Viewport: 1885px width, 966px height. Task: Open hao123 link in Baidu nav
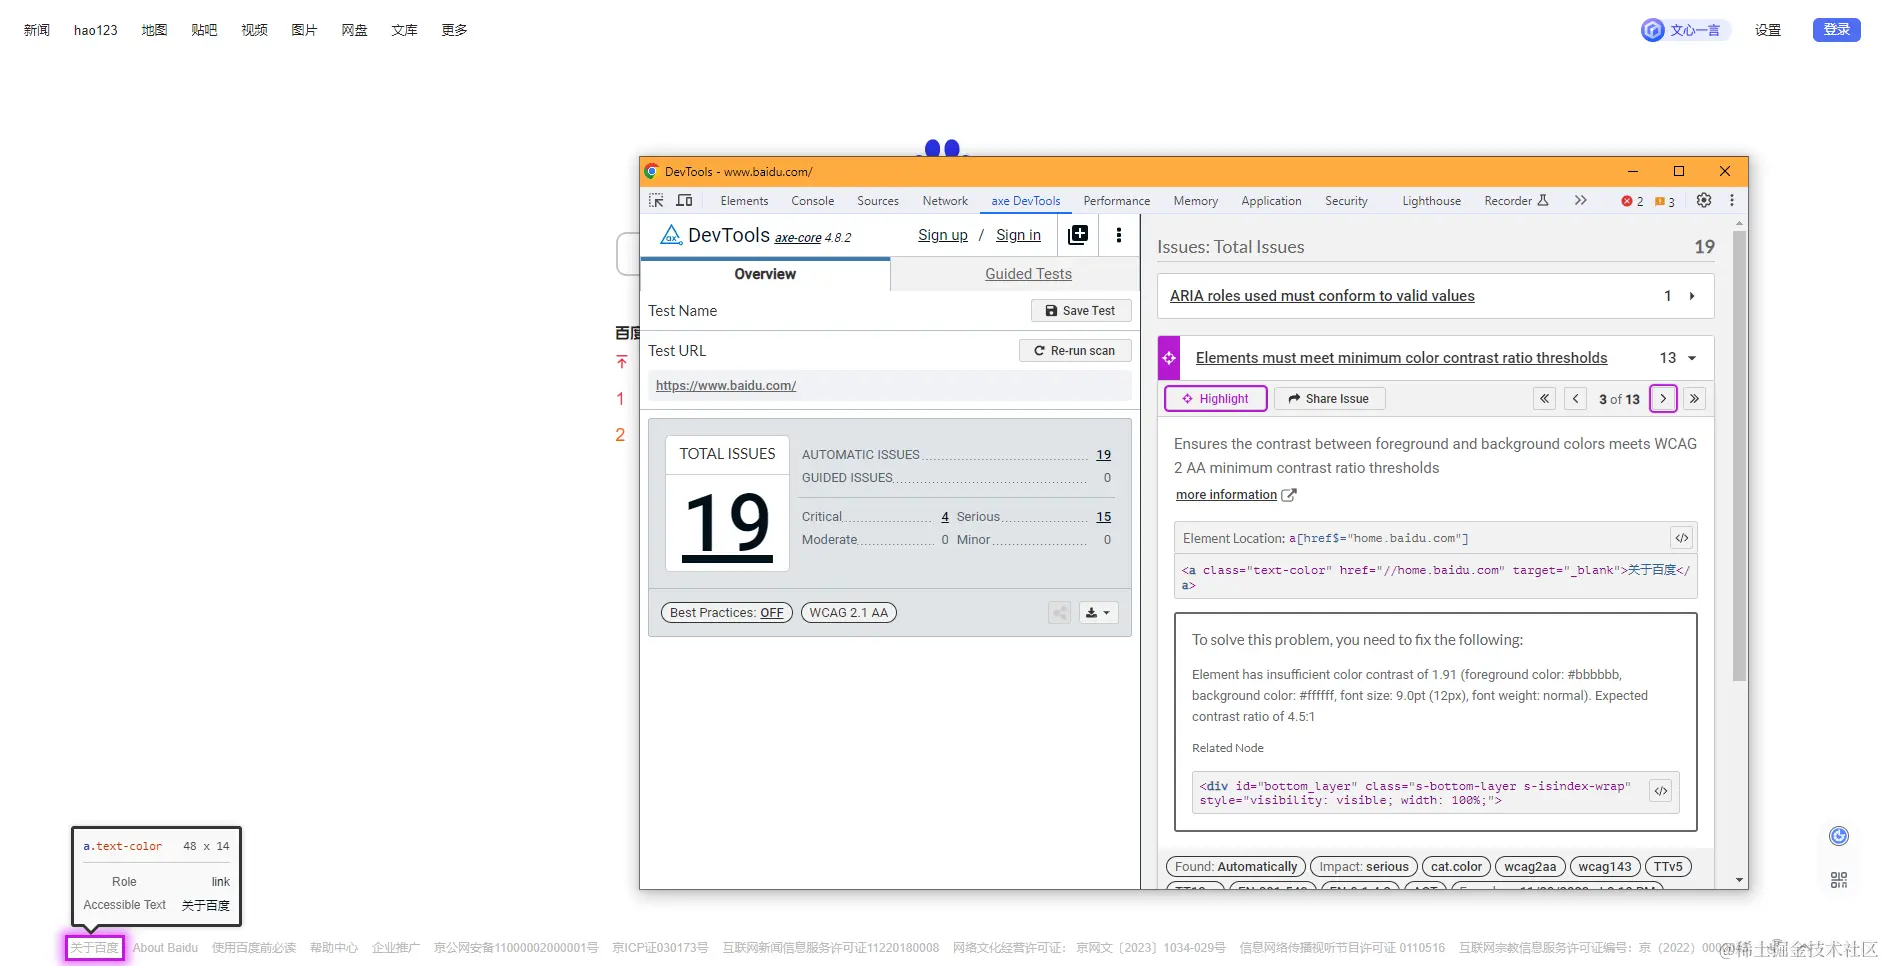coord(96,30)
